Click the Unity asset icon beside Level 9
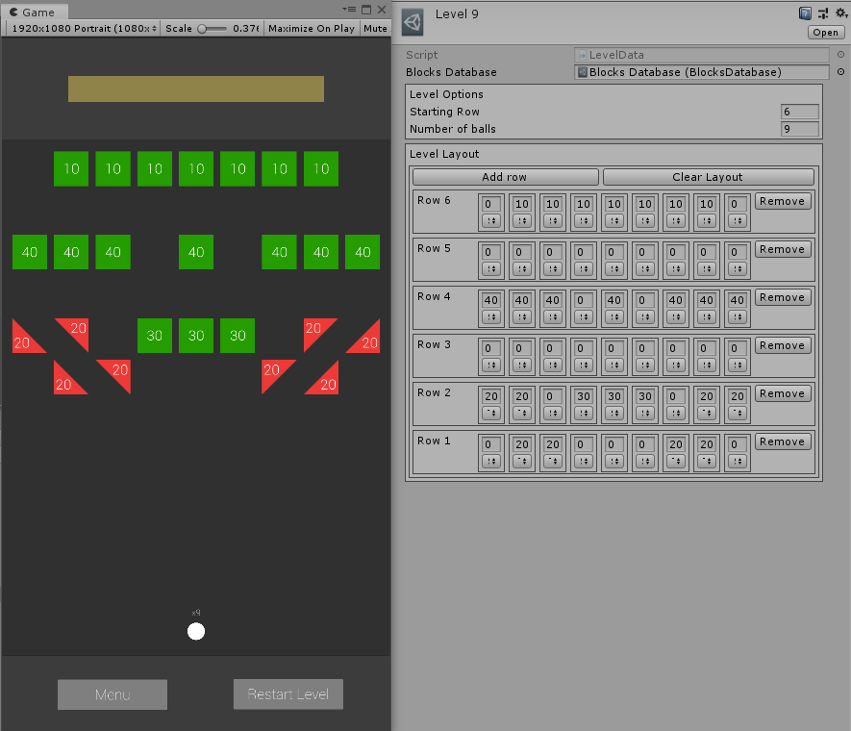Viewport: 851px width, 731px height. 415,21
